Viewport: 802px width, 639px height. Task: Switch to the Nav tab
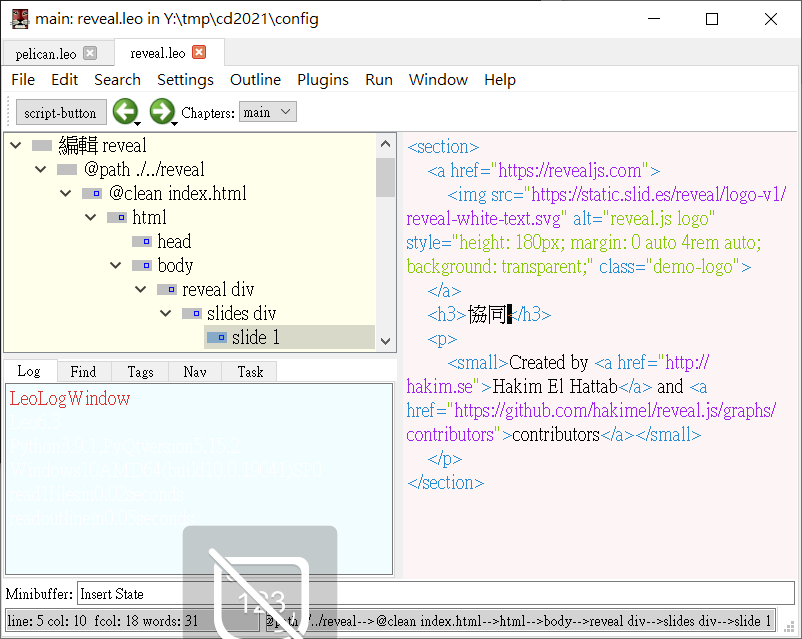pos(194,371)
